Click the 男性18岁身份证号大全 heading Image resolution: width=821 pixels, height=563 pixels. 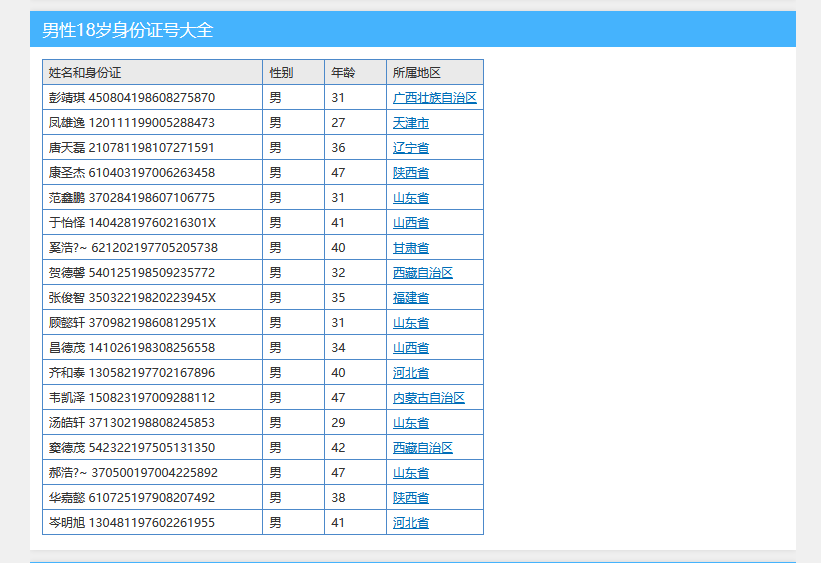click(x=127, y=30)
